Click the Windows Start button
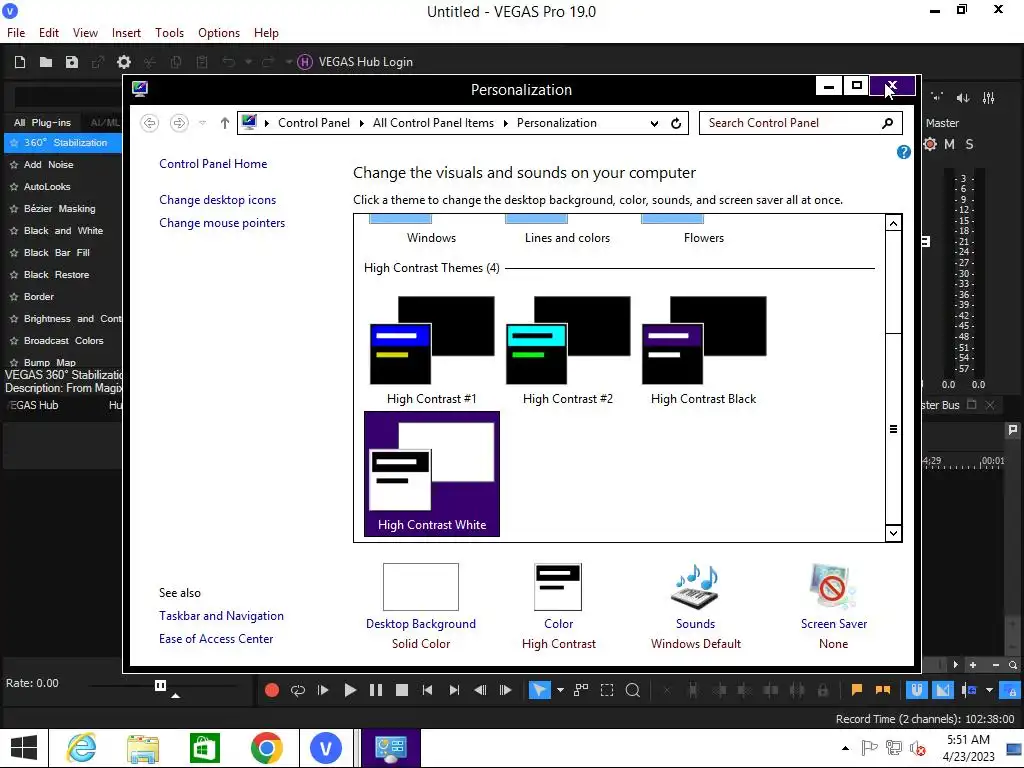The height and width of the screenshot is (768, 1024). click(x=24, y=748)
